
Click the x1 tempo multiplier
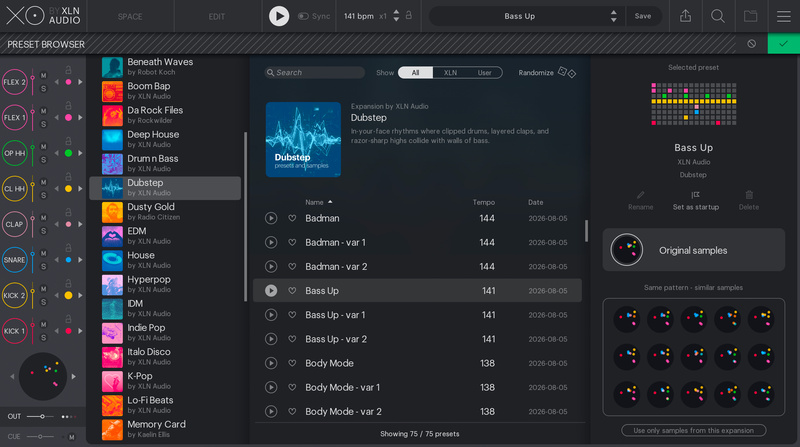[383, 16]
